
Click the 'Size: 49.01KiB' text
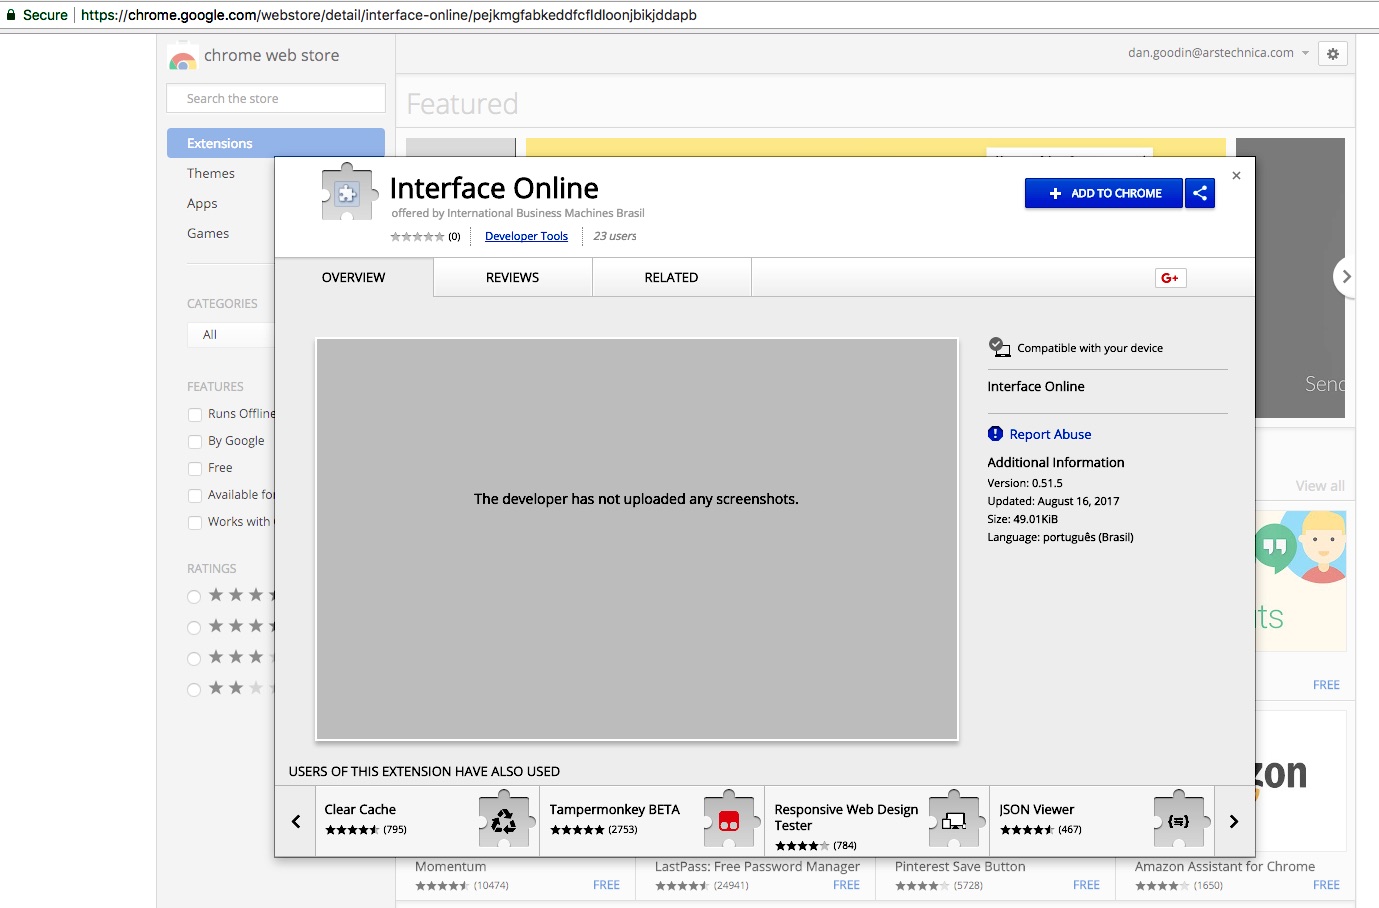pyautogui.click(x=1023, y=519)
